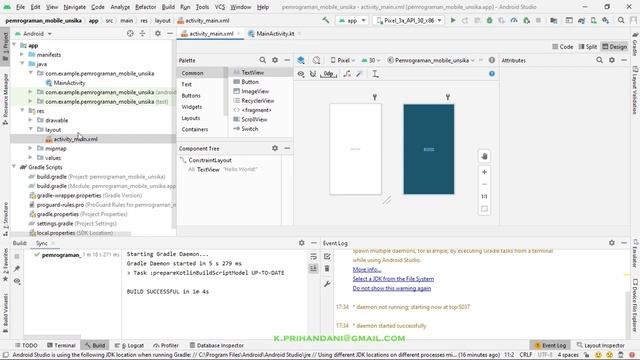The height and width of the screenshot is (360, 640).
Task: Toggle the Build panel eye icon
Action: click(17, 281)
